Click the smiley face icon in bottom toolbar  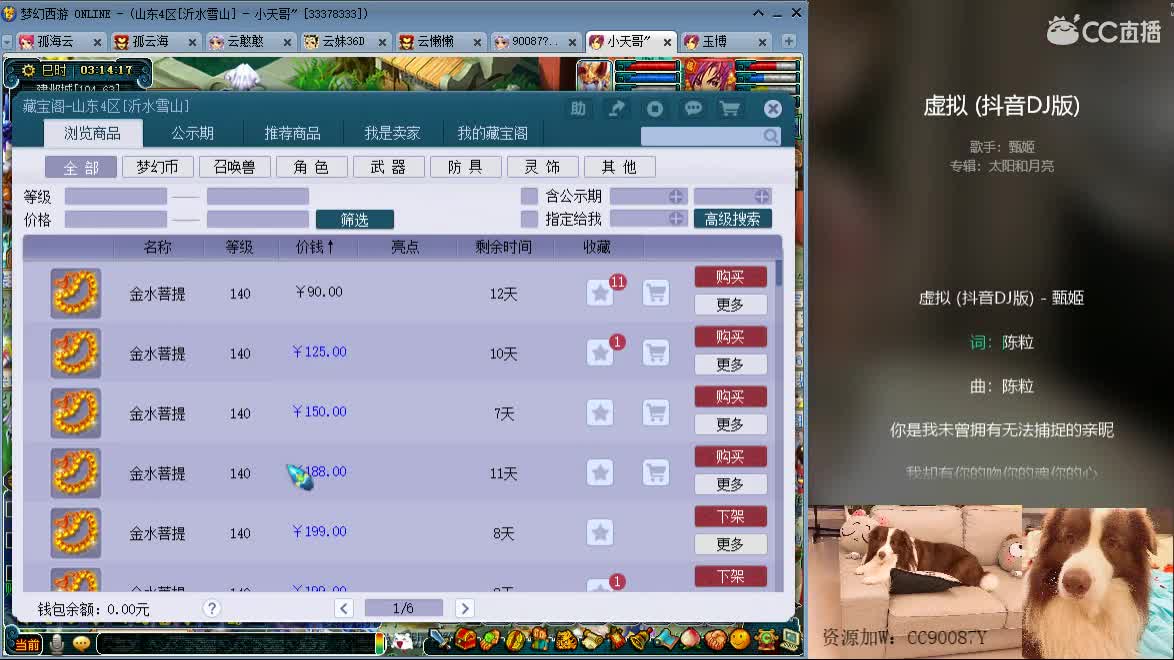740,640
